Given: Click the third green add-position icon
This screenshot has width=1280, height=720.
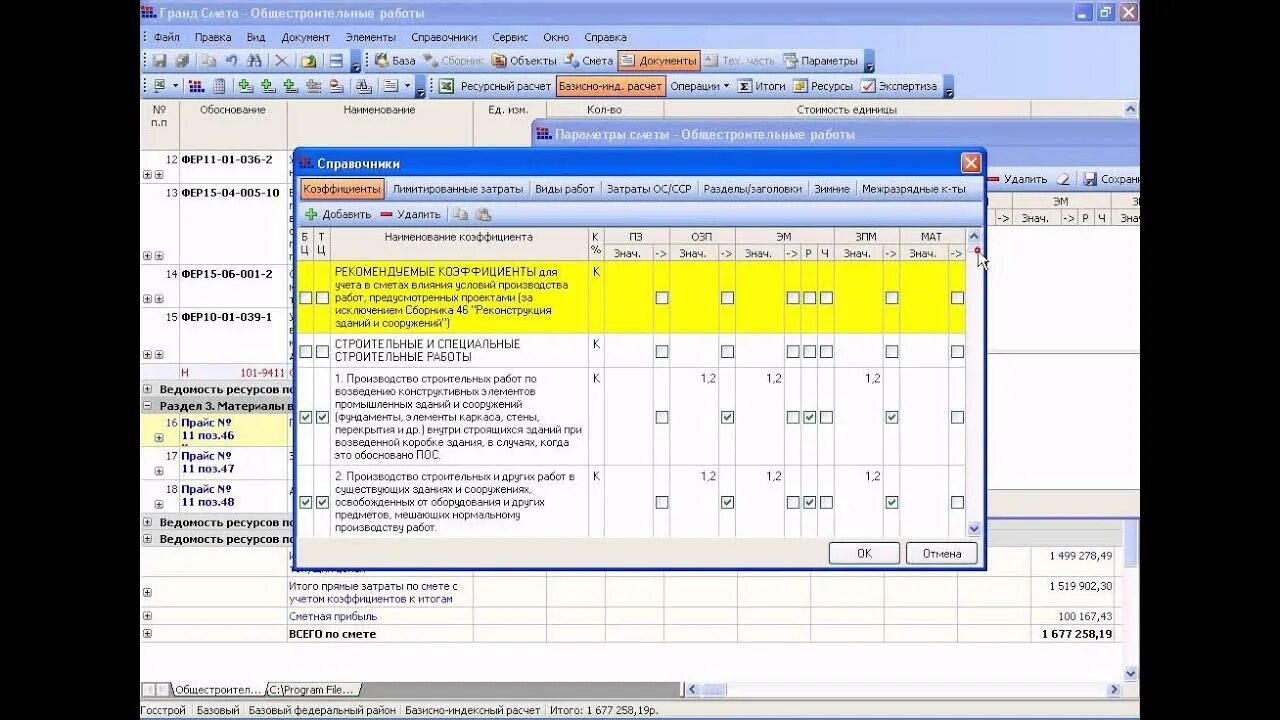Looking at the screenshot, I should (291, 86).
